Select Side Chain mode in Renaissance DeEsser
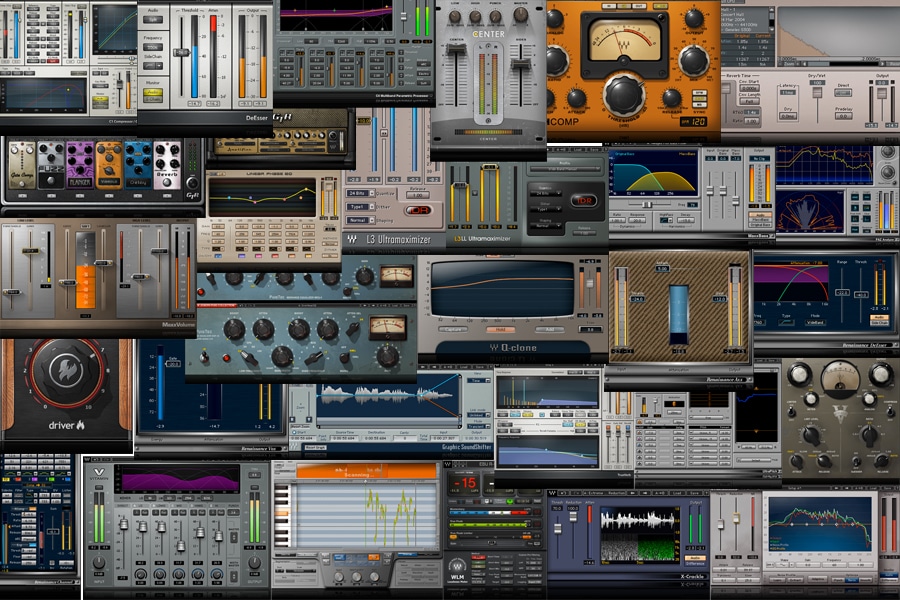Image resolution: width=900 pixels, height=600 pixels. 878,323
